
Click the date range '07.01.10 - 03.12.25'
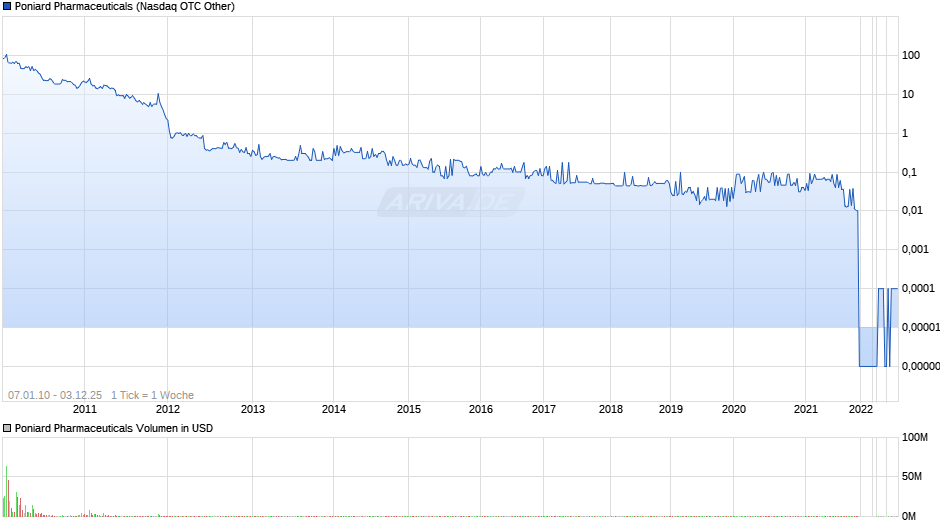point(55,395)
